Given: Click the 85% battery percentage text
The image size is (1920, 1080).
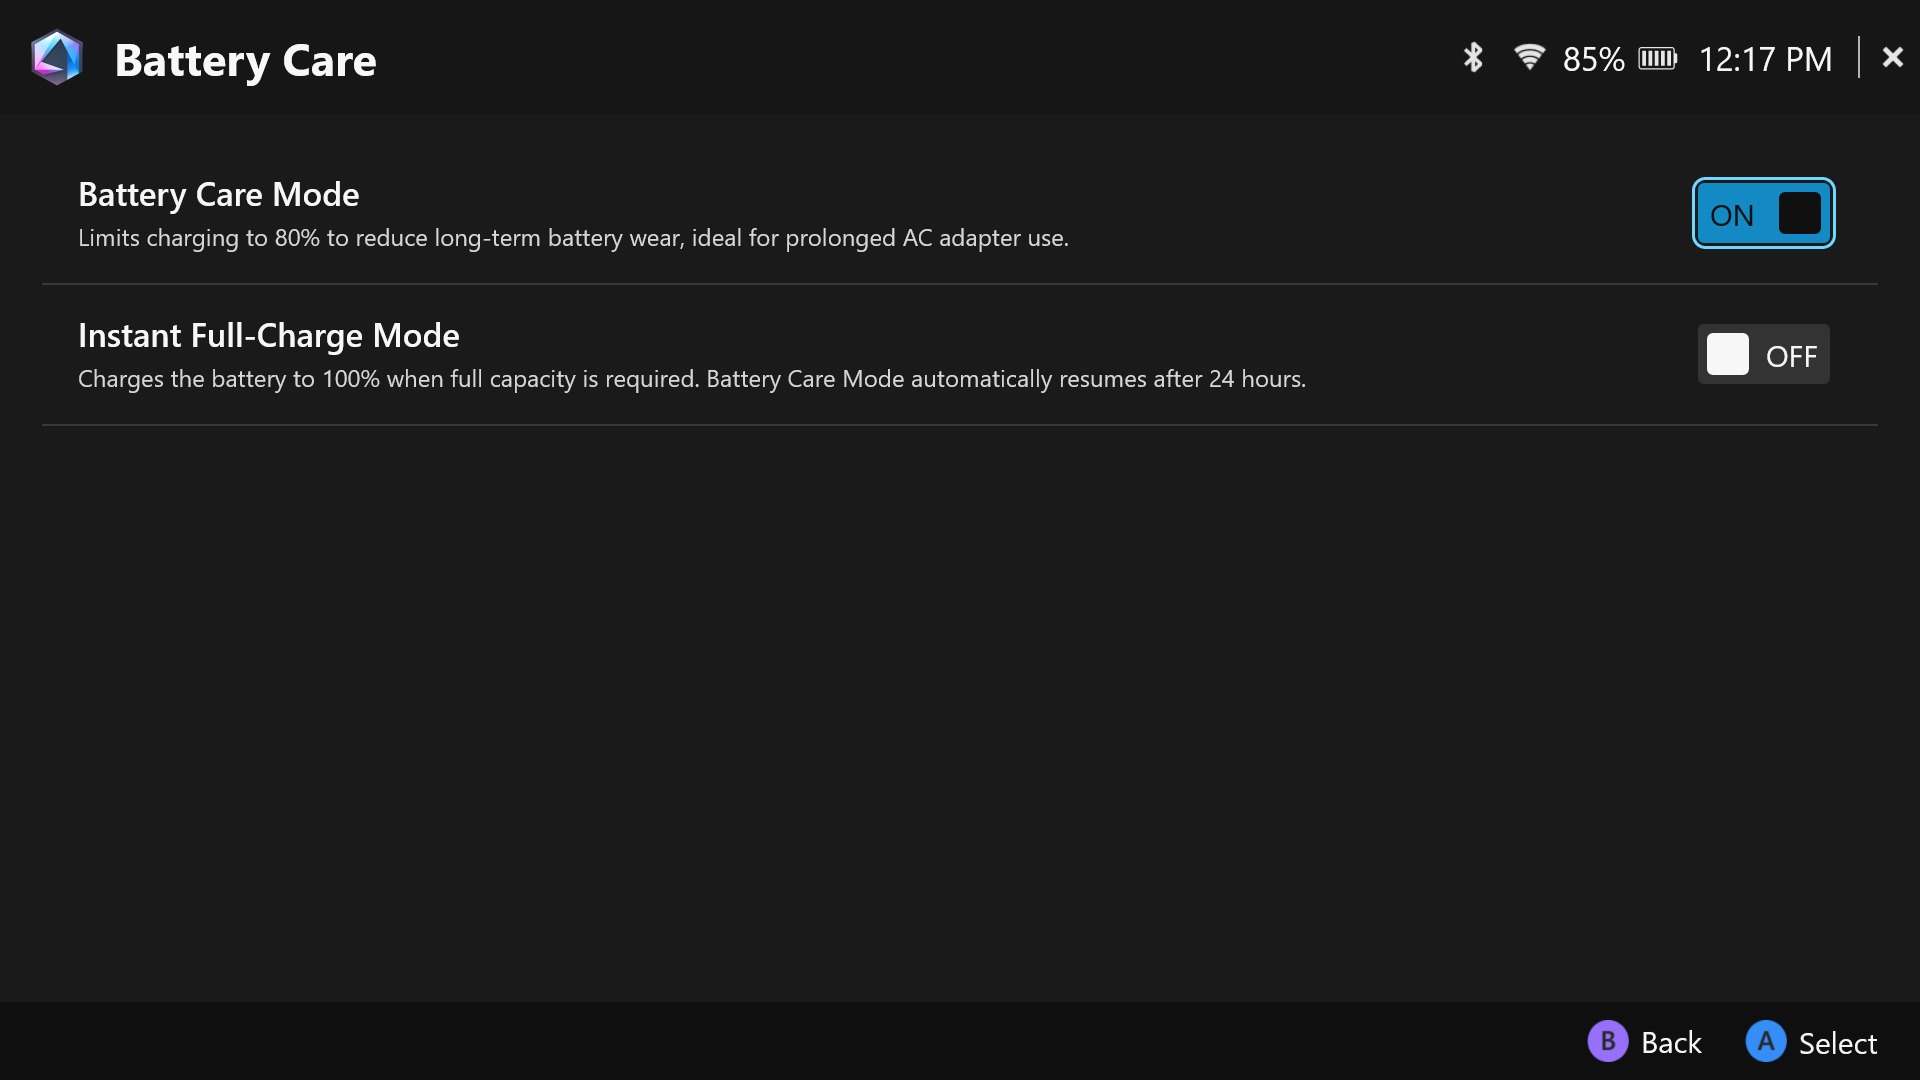Looking at the screenshot, I should [1593, 60].
